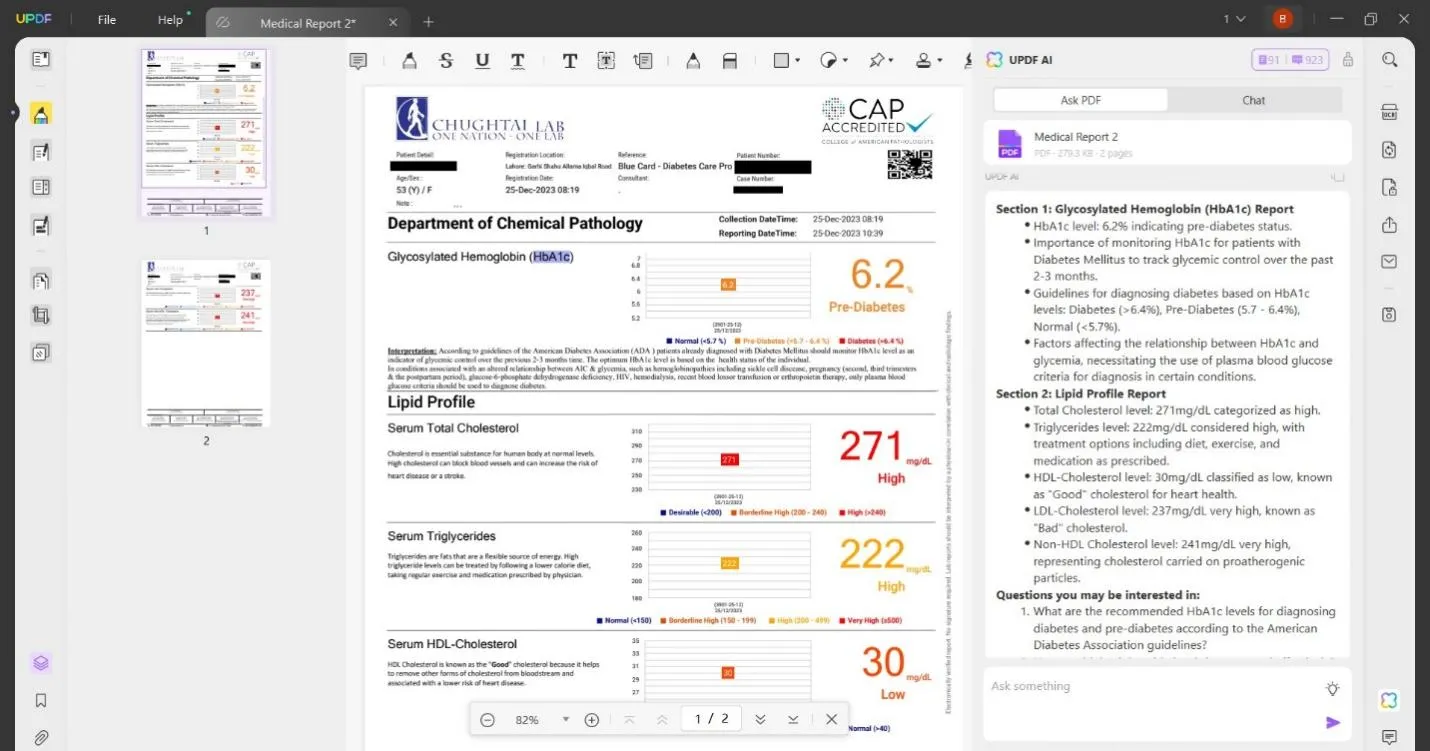Image resolution: width=1430 pixels, height=751 pixels.
Task: Select the squiggly underline tool
Action: point(518,61)
